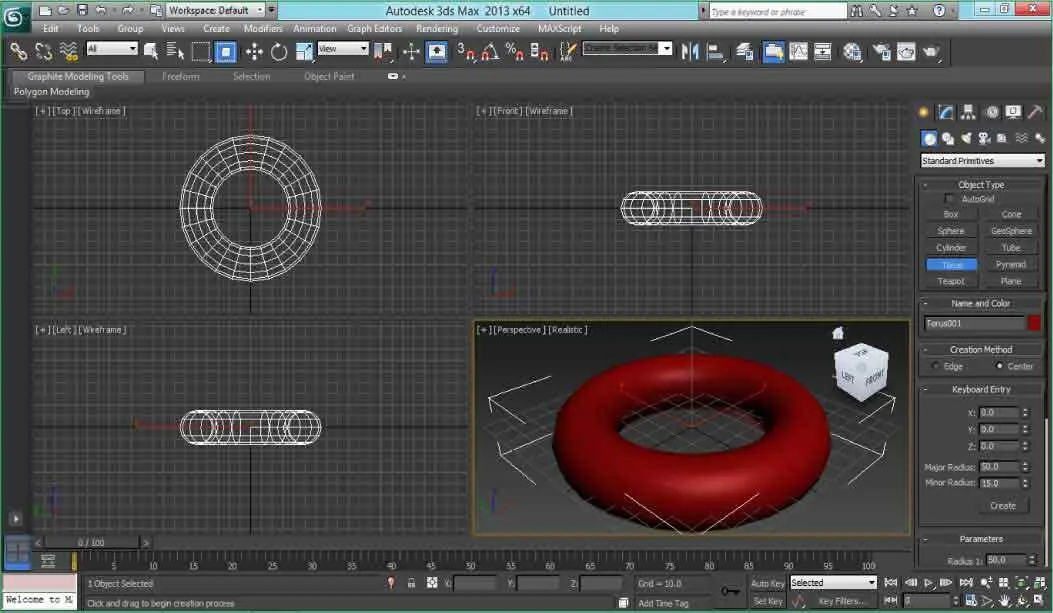Open the Workspace: Default dropdown
Image resolution: width=1053 pixels, height=613 pixels.
[x=215, y=10]
